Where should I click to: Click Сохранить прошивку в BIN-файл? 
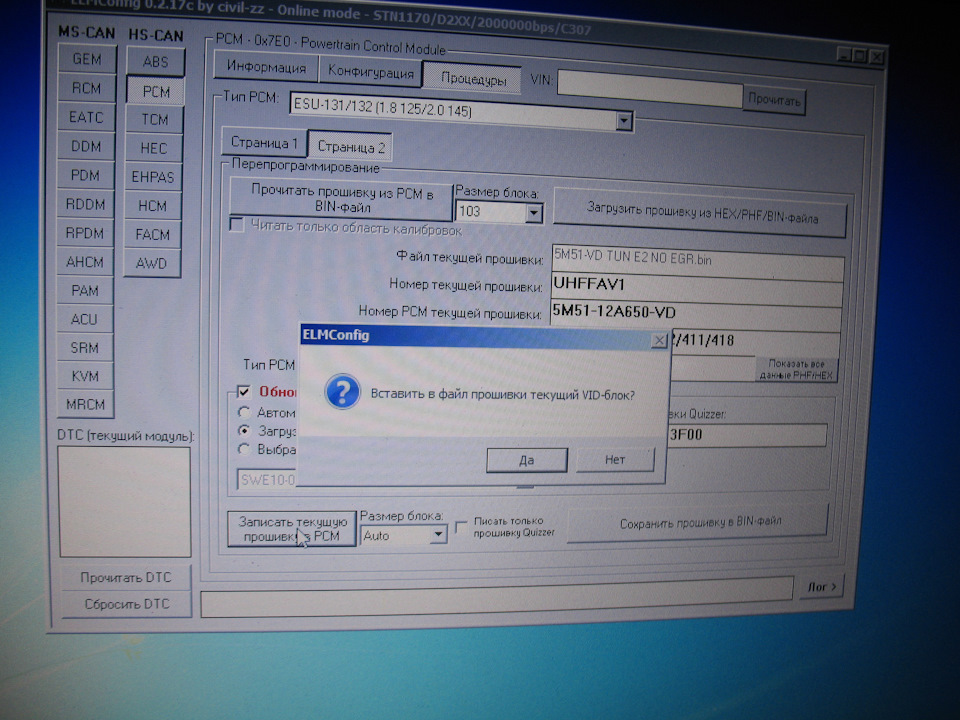(699, 523)
